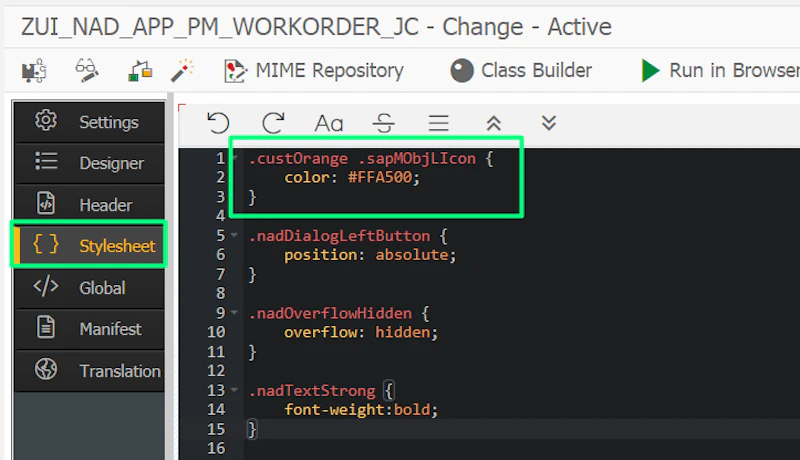This screenshot has width=800, height=460.
Task: Click the puzzle piece toolbar icon
Action: [x=34, y=70]
